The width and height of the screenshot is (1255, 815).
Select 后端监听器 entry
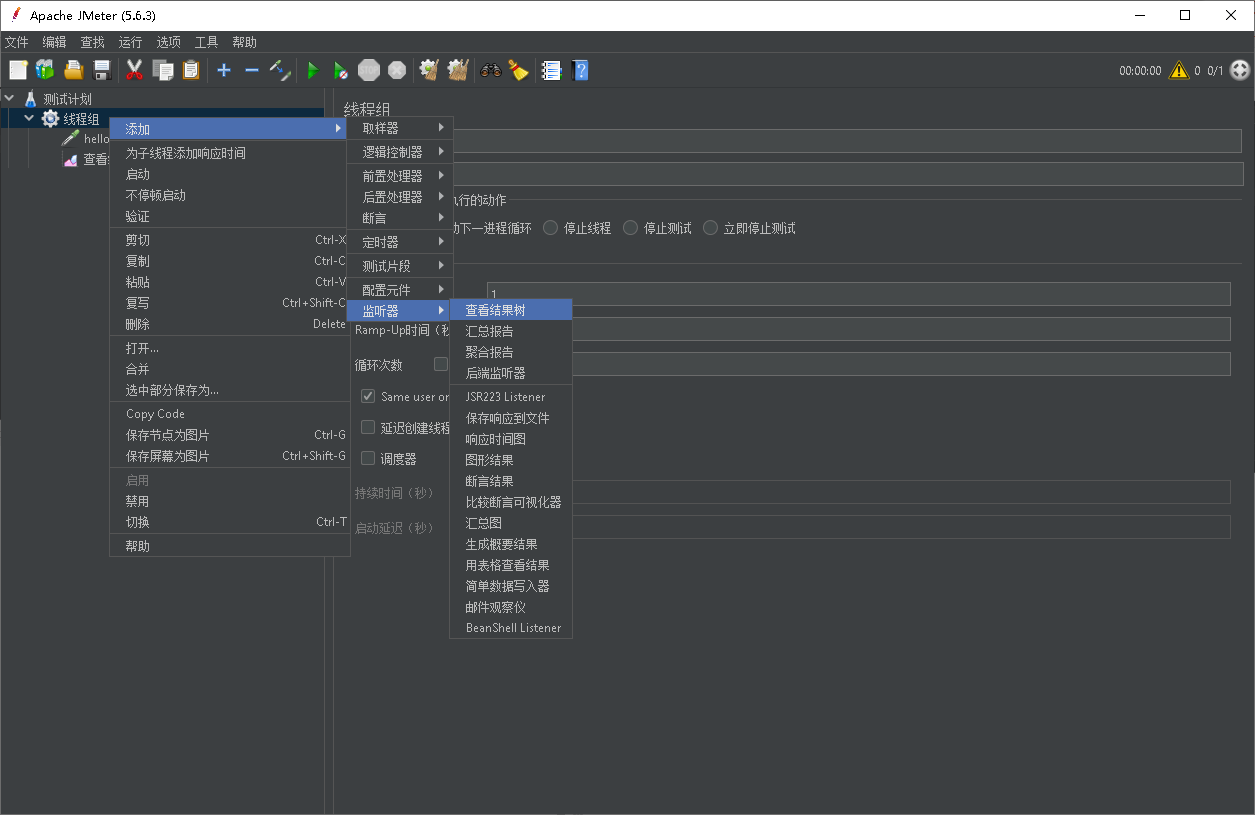tap(511, 373)
